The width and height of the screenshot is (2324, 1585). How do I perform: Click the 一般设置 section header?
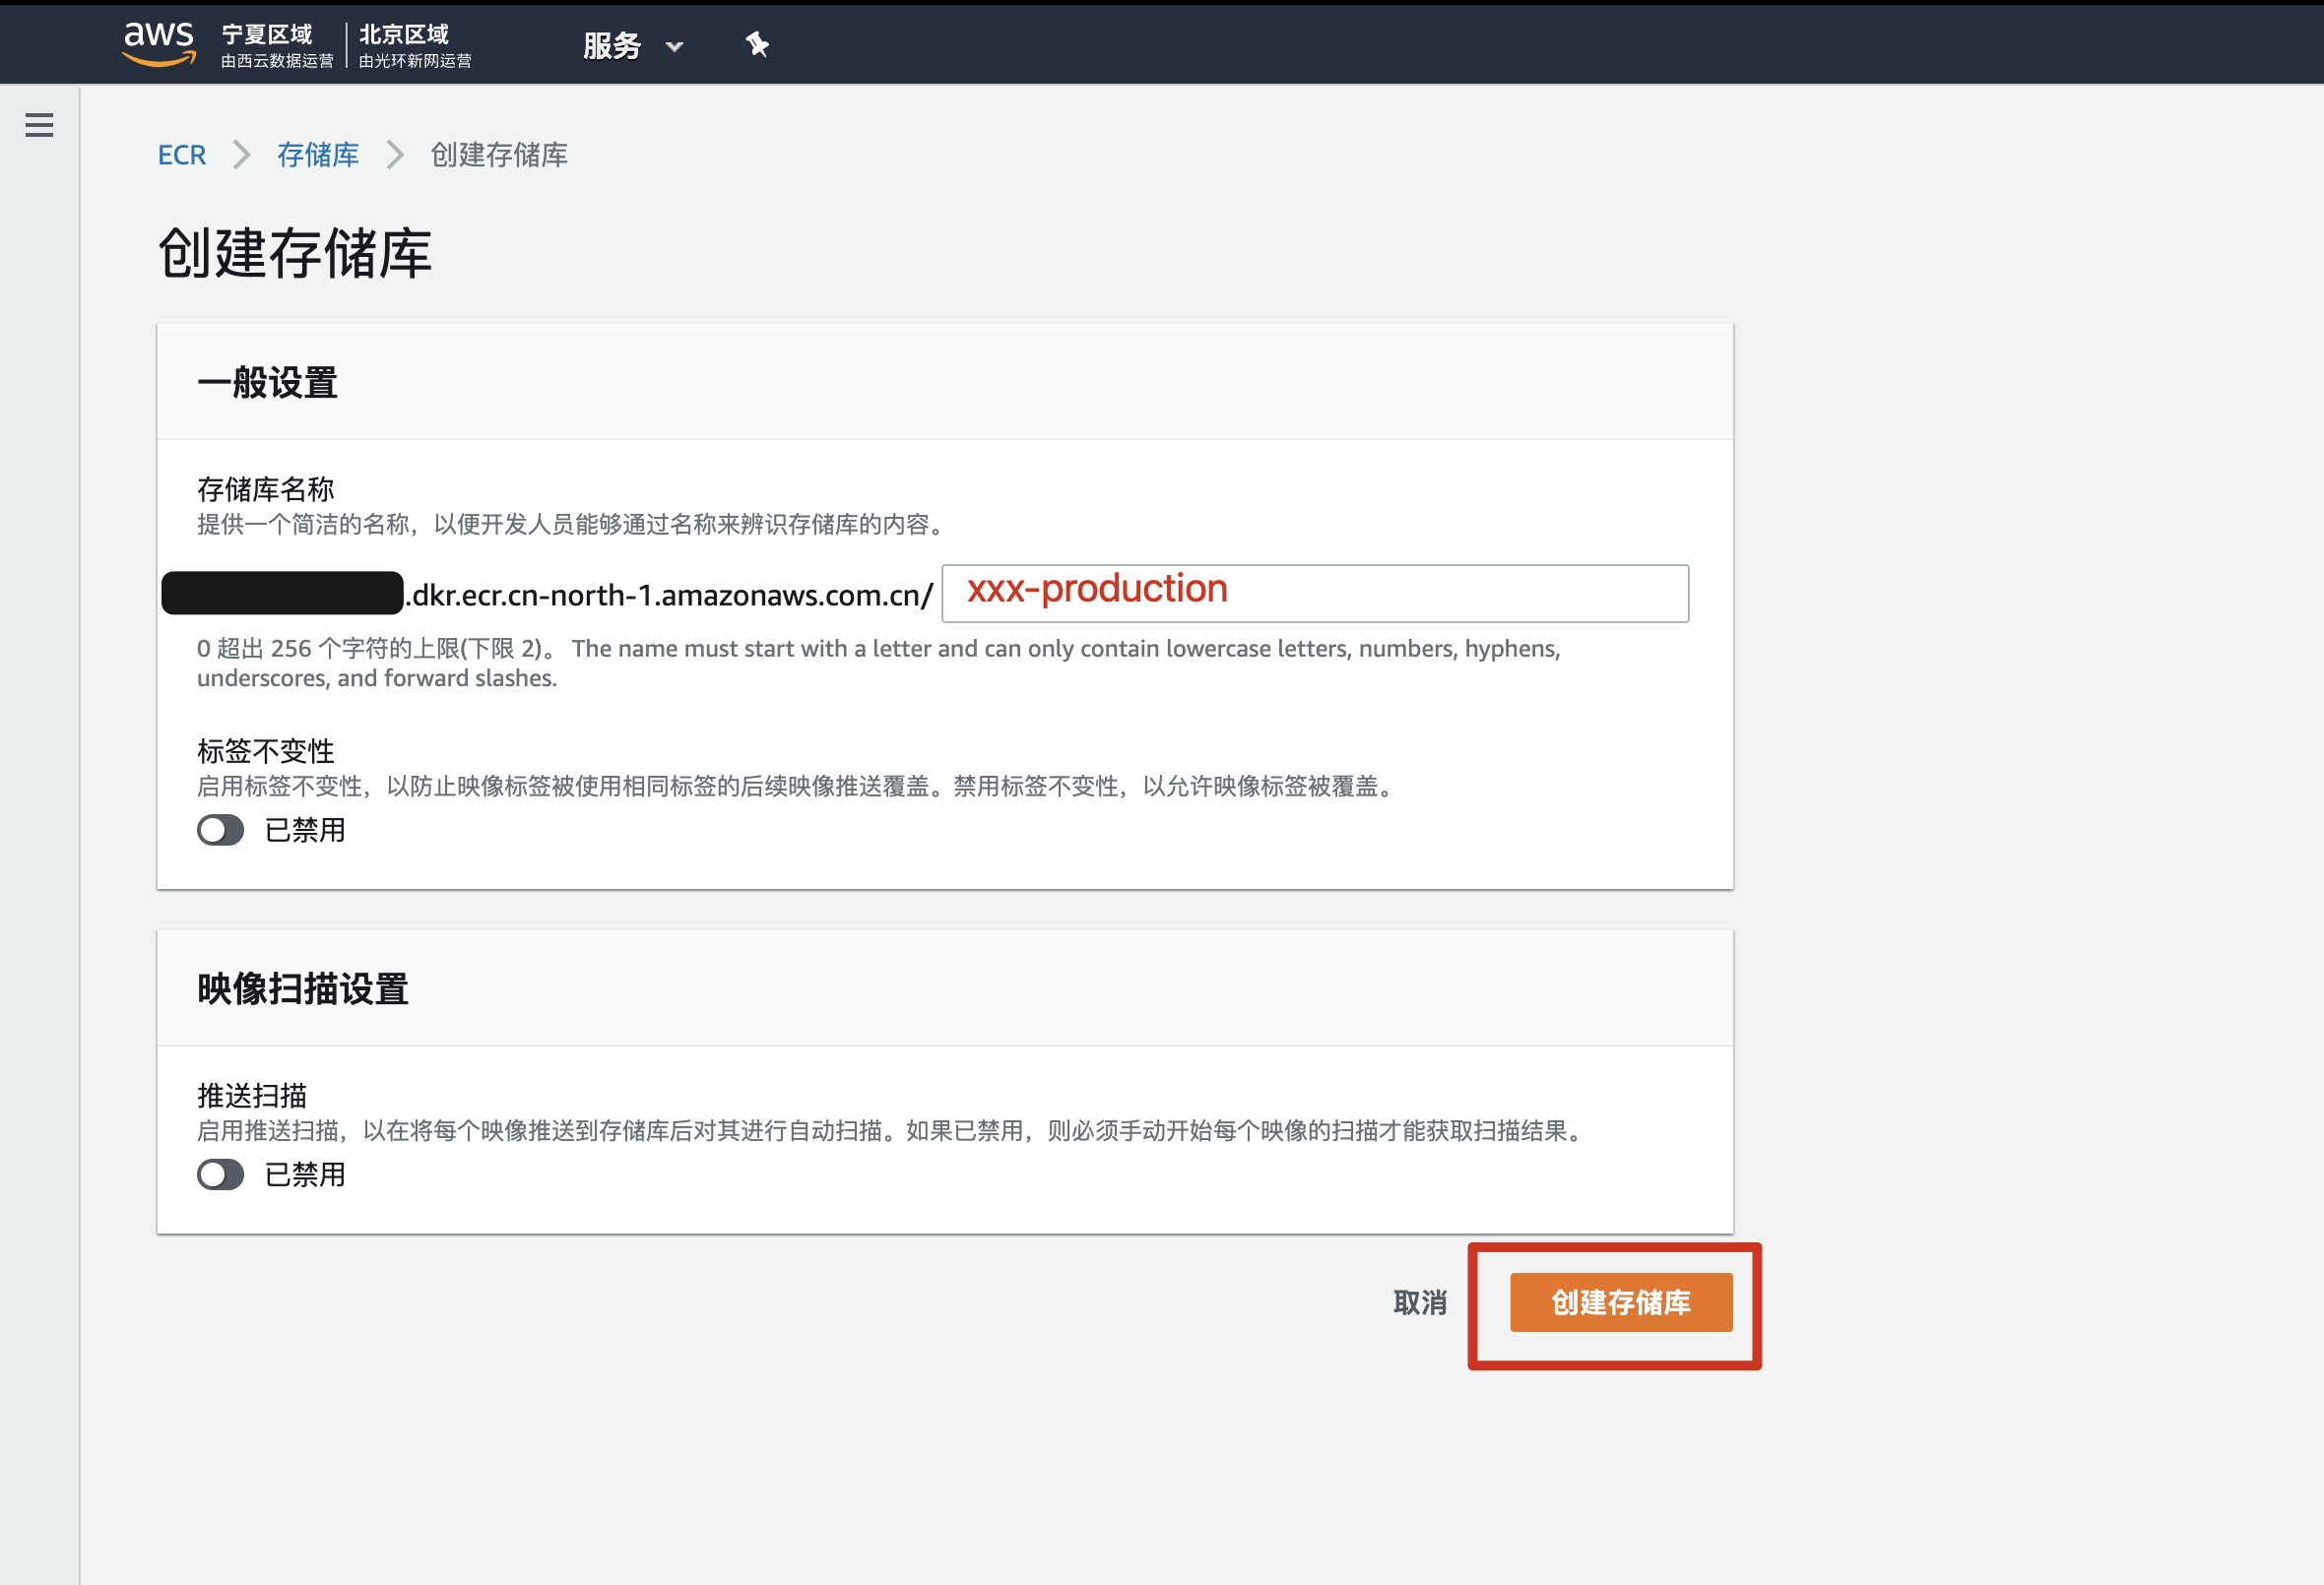tap(268, 383)
